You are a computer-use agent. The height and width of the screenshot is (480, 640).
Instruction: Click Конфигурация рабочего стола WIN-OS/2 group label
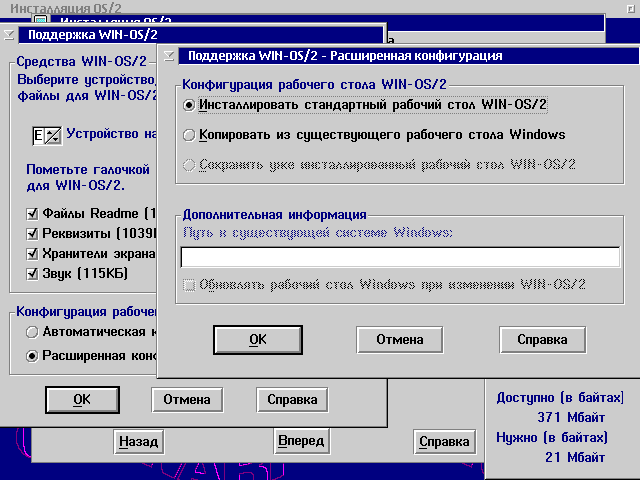click(314, 84)
